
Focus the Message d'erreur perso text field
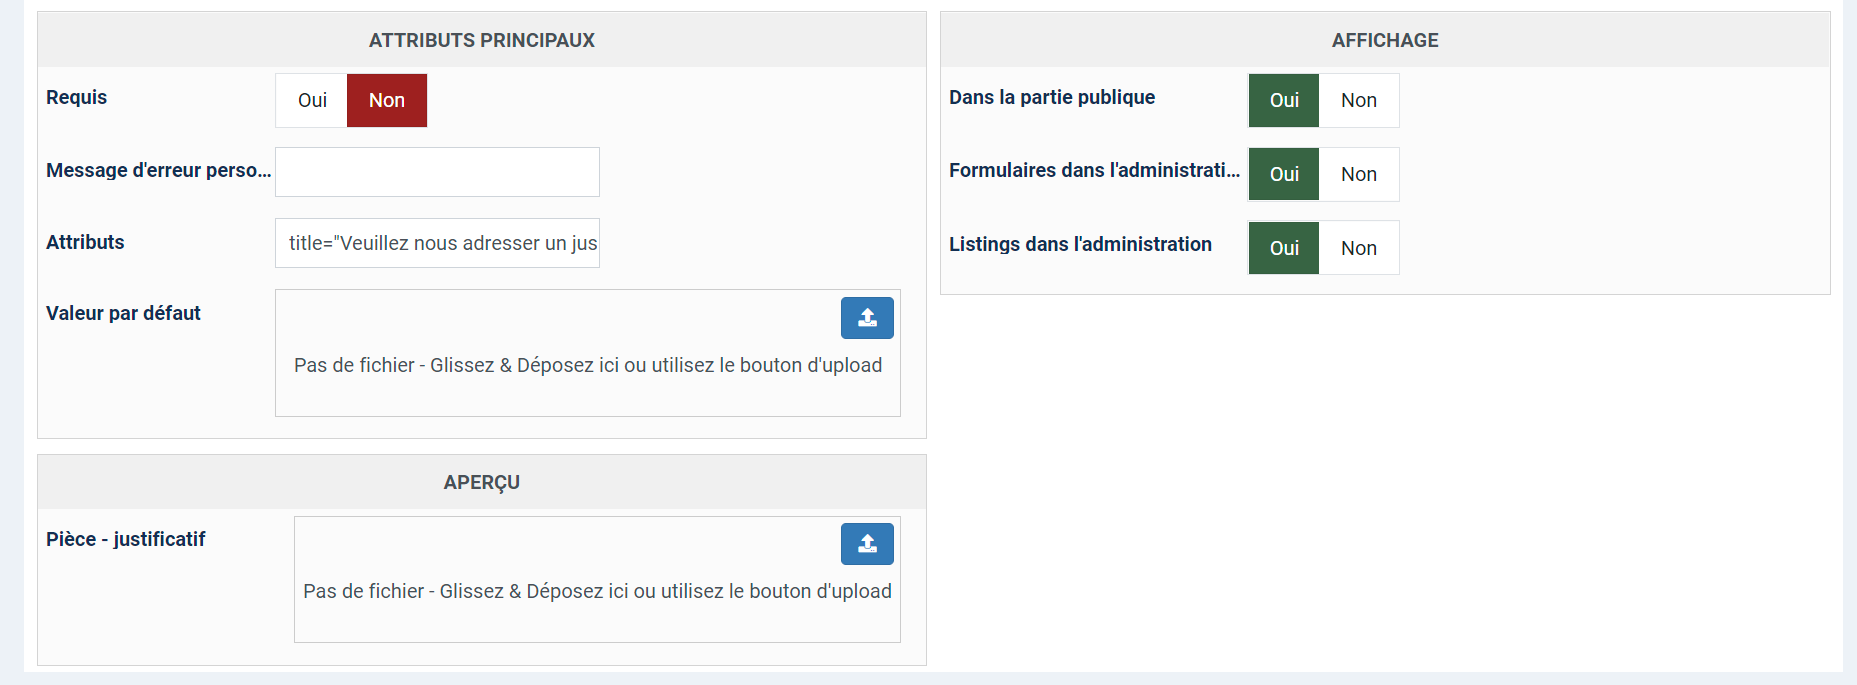tap(437, 172)
